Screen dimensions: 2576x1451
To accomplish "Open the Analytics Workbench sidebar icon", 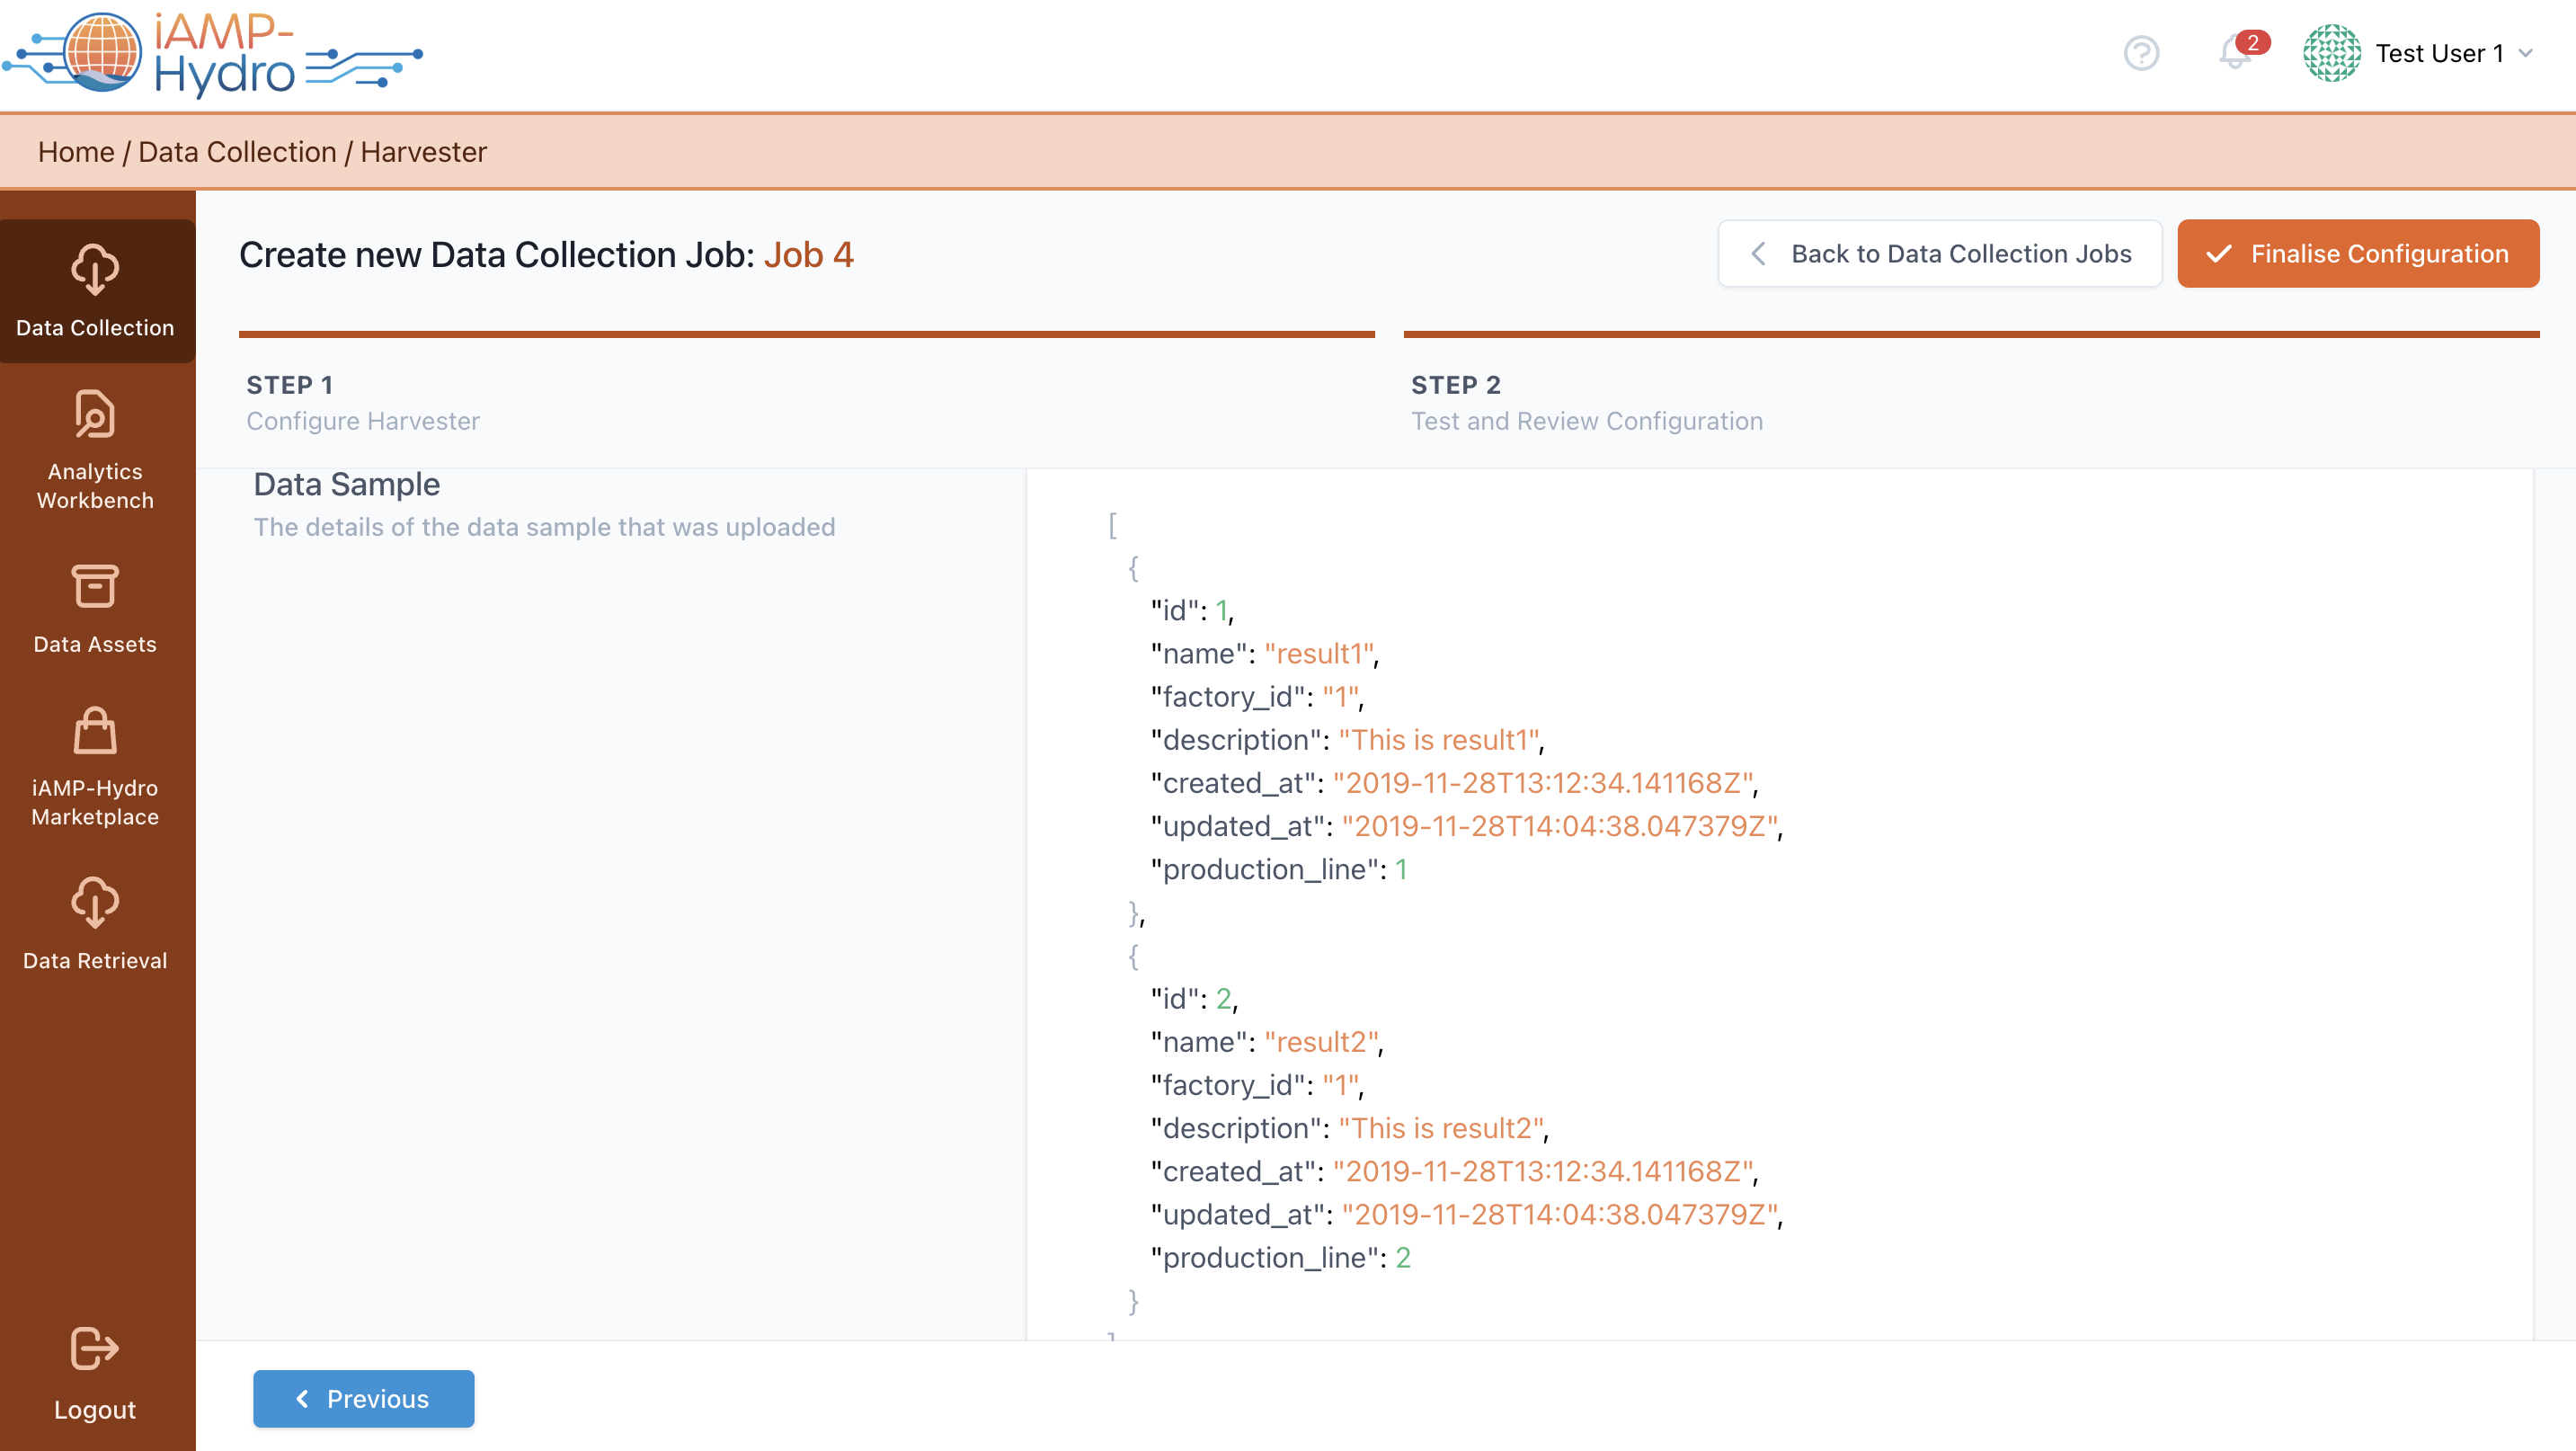I will click(95, 414).
